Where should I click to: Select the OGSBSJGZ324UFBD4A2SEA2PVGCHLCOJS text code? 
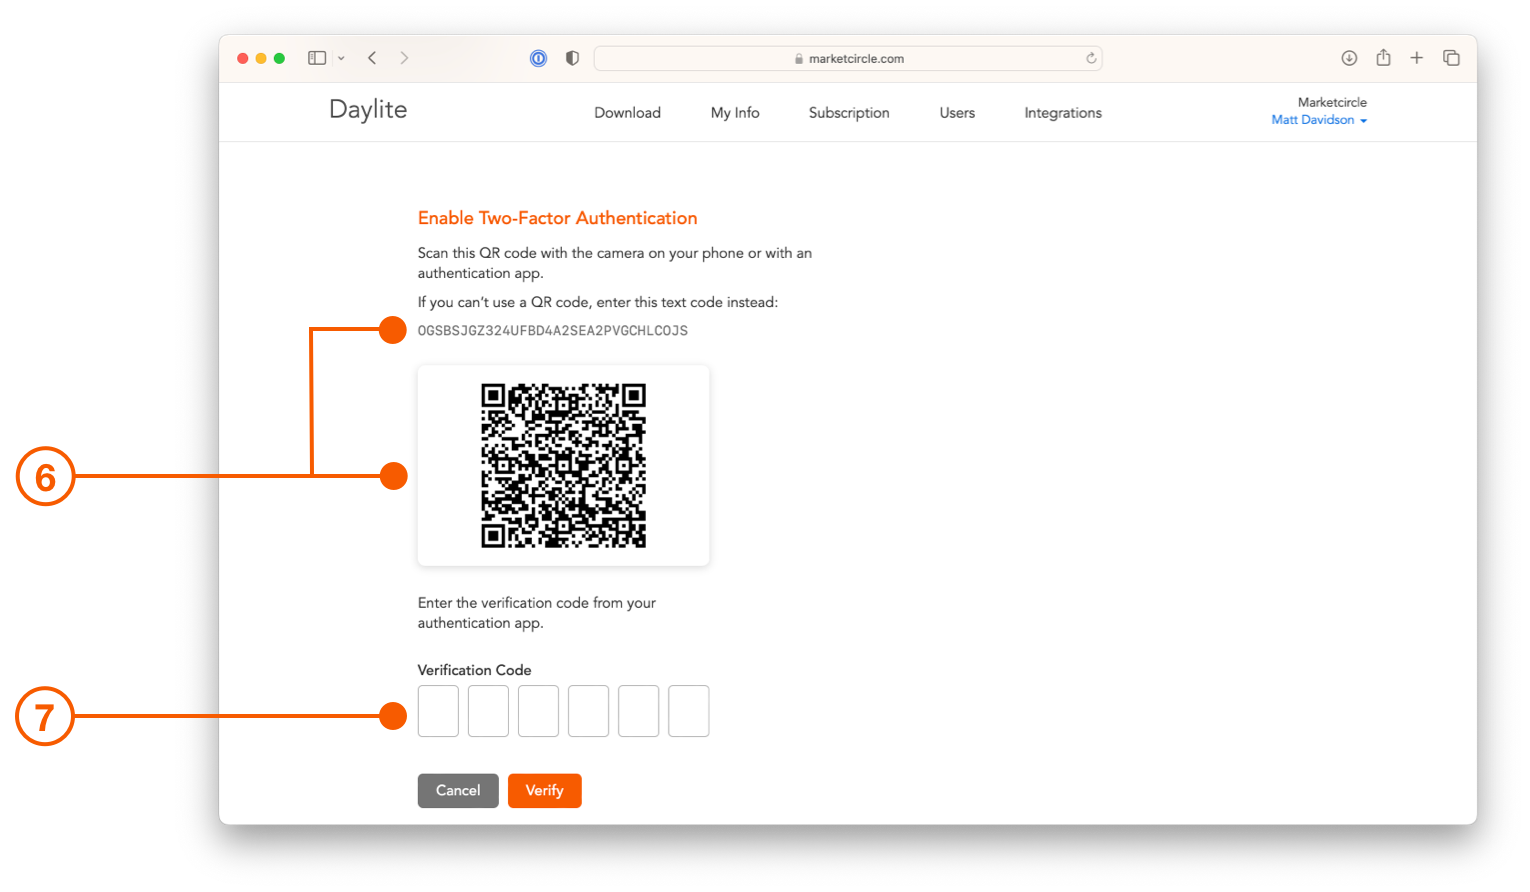coord(553,331)
